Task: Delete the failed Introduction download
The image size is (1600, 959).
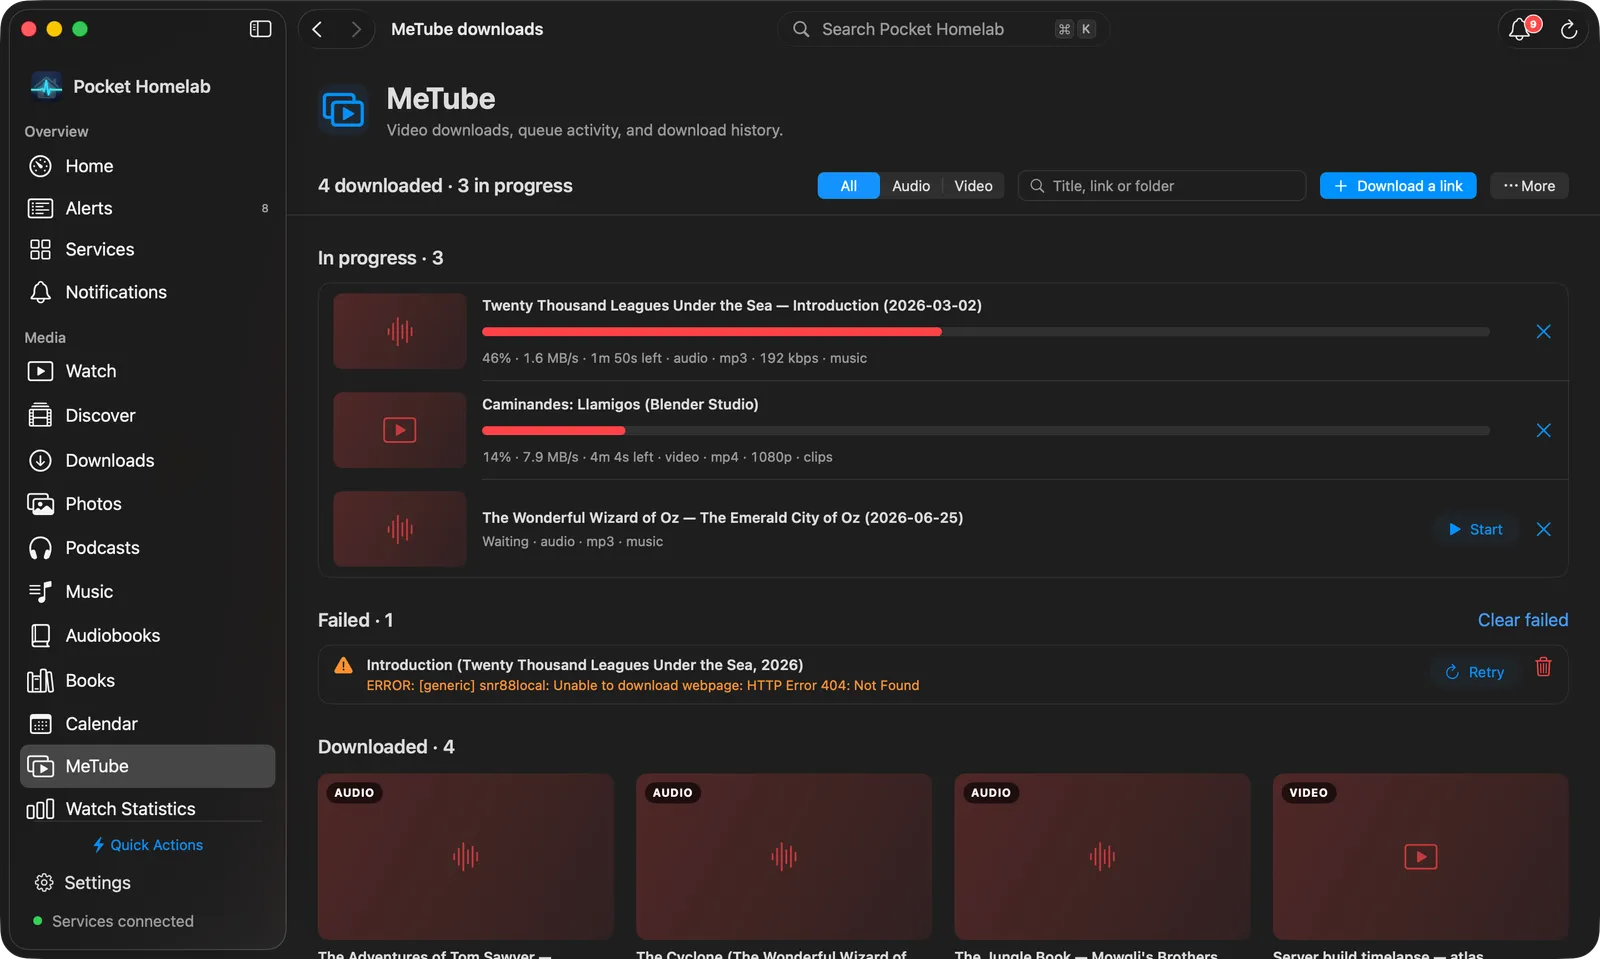Action: pos(1543,667)
